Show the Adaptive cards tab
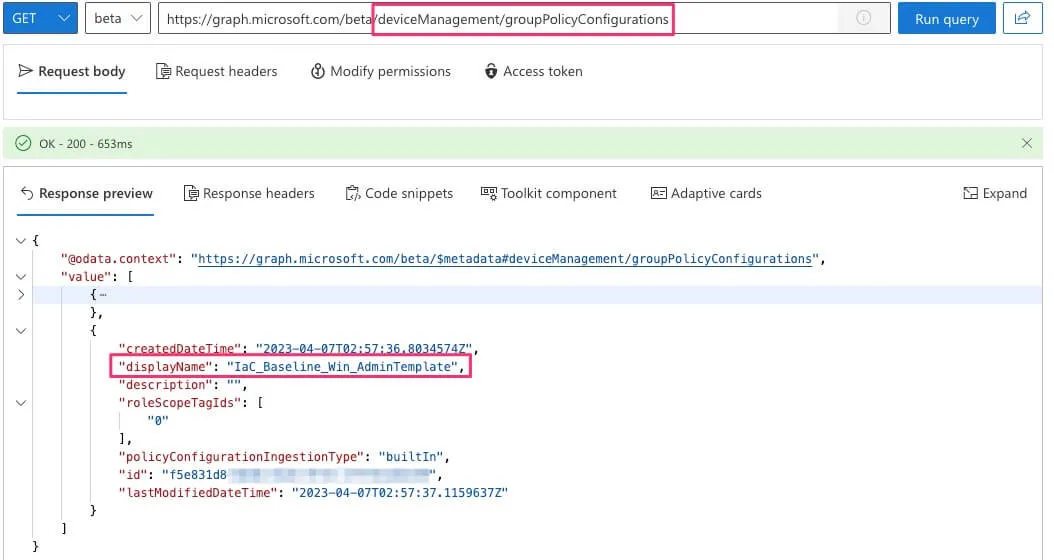Viewport: 1054px width, 560px height. (706, 193)
